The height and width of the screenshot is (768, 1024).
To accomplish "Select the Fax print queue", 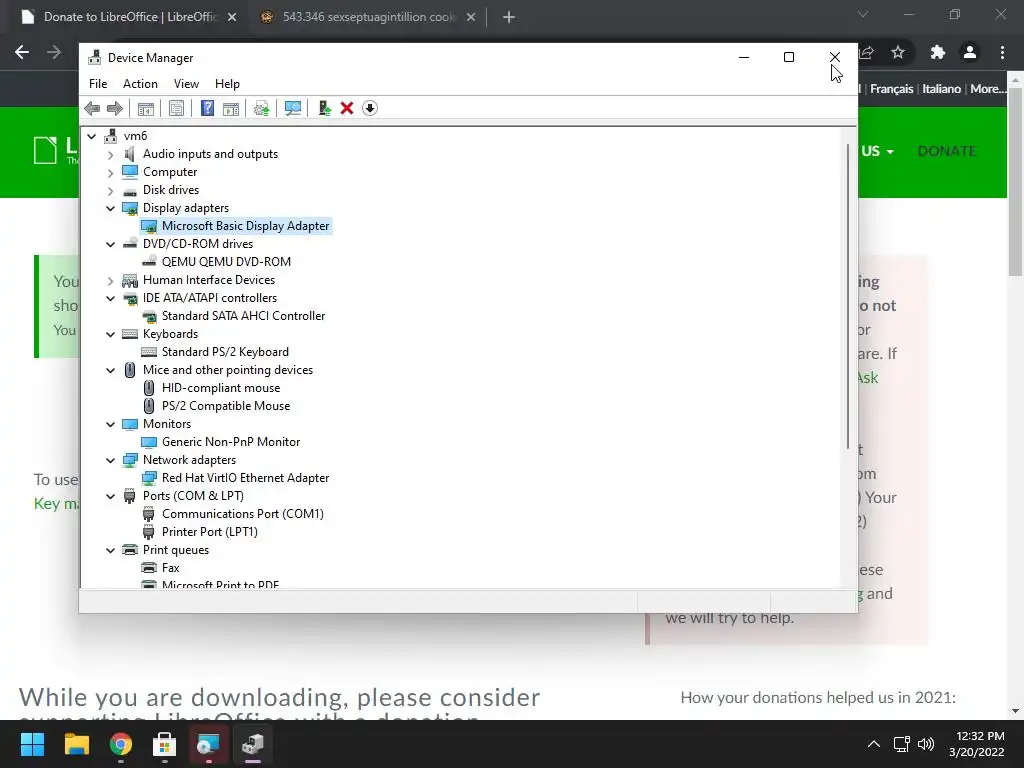I will (170, 568).
